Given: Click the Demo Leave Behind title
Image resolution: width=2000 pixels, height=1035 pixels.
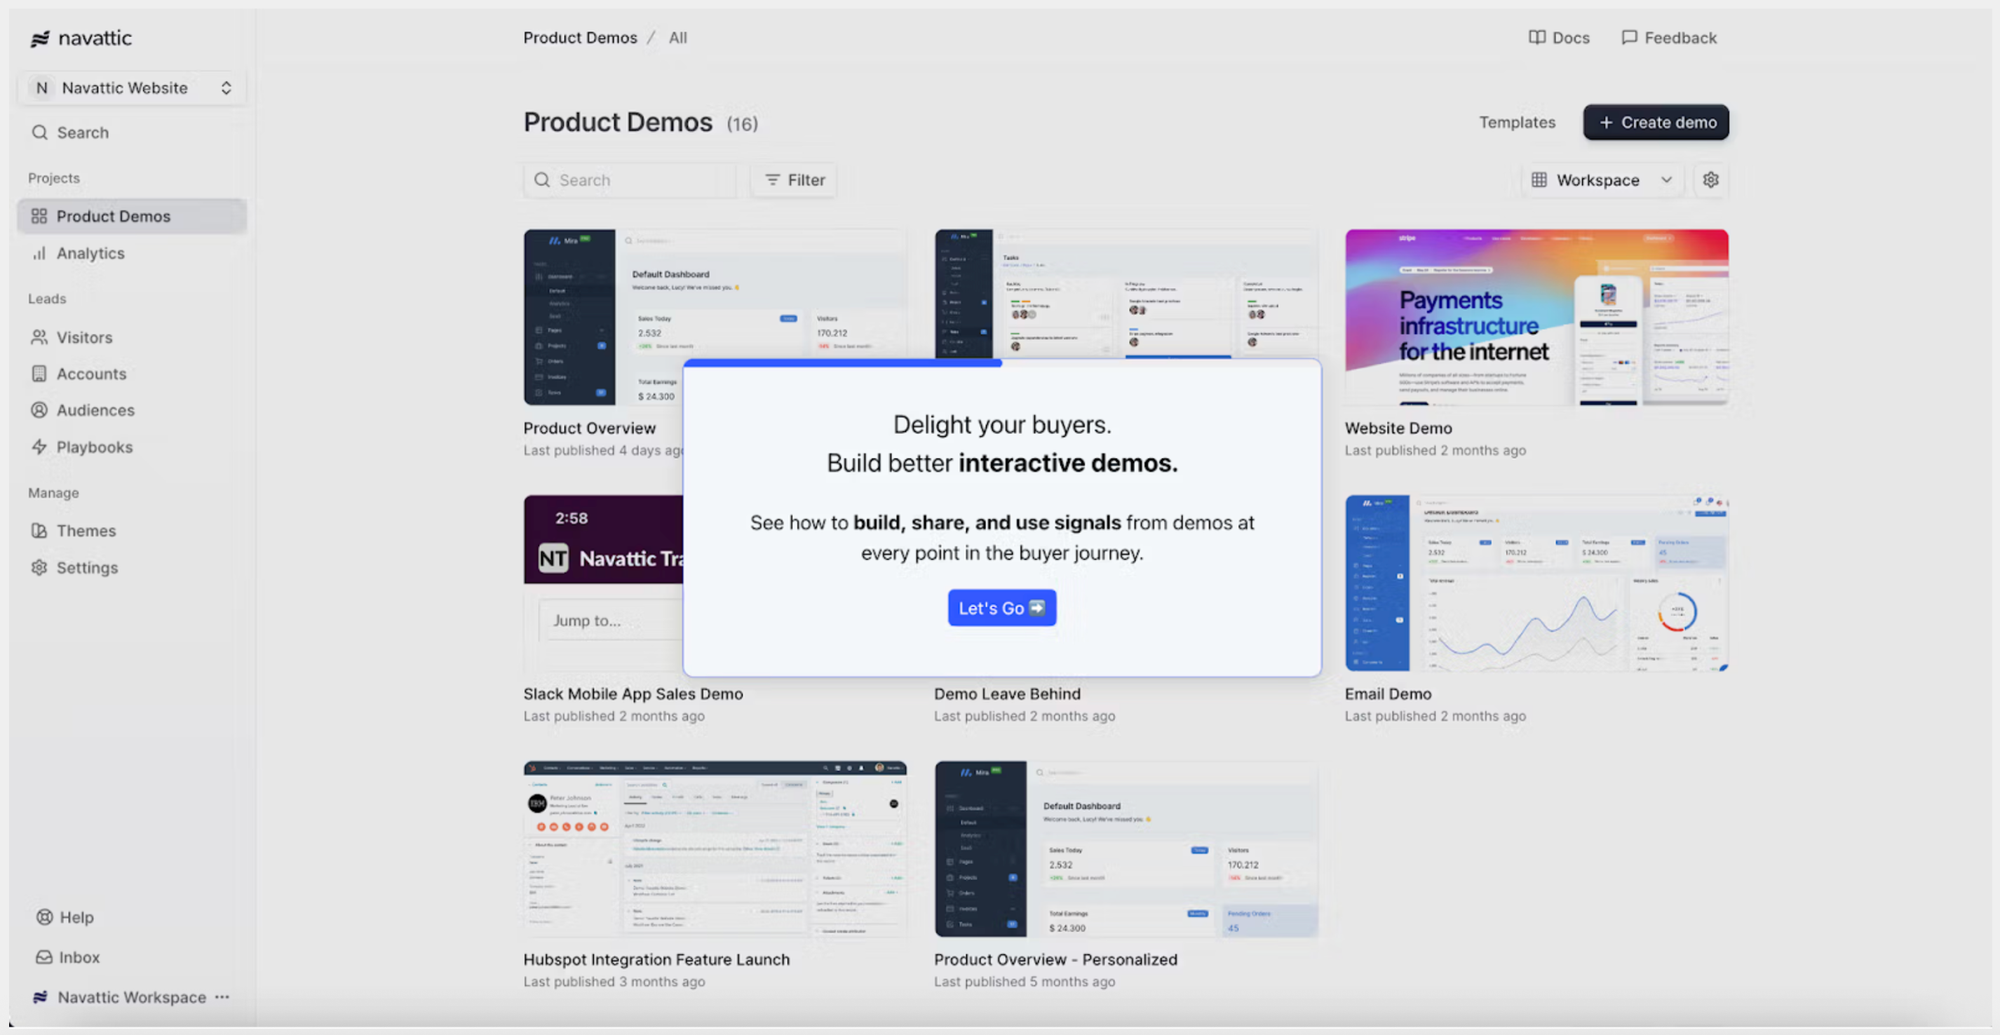Looking at the screenshot, I should (1007, 694).
